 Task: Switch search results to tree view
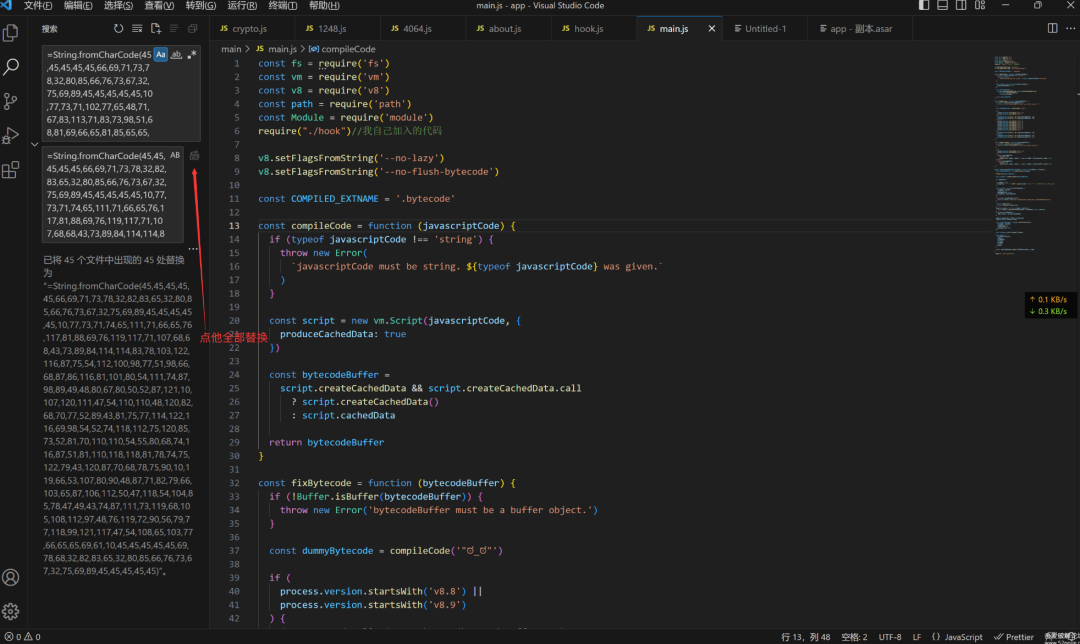point(174,29)
